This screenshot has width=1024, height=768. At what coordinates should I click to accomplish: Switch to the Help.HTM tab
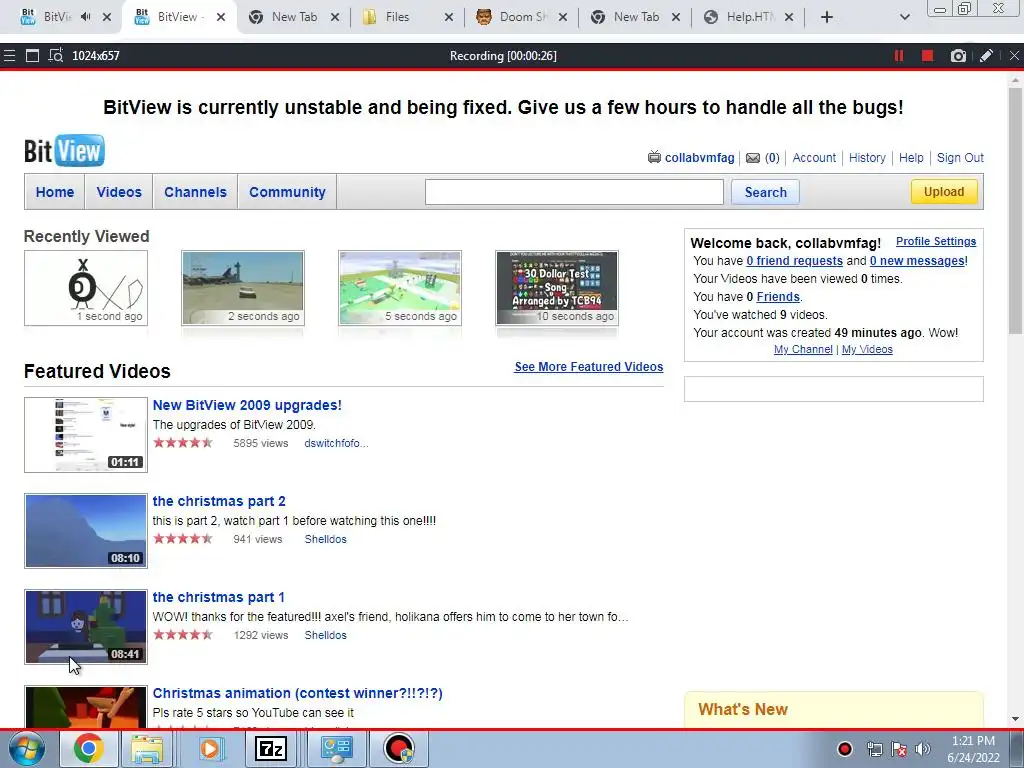[748, 17]
